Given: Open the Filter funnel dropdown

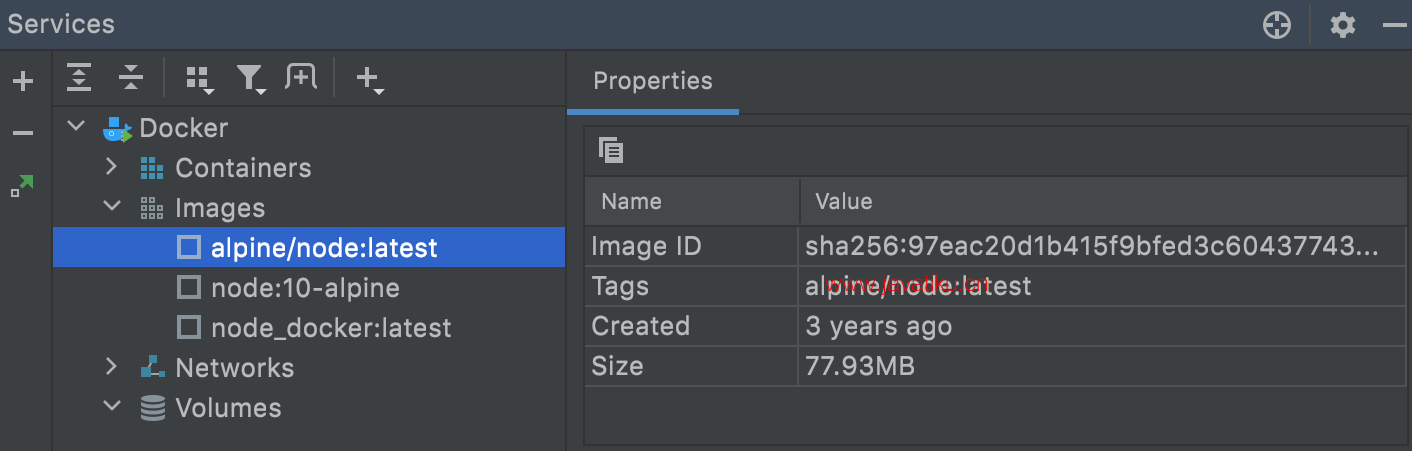Looking at the screenshot, I should coord(250,79).
